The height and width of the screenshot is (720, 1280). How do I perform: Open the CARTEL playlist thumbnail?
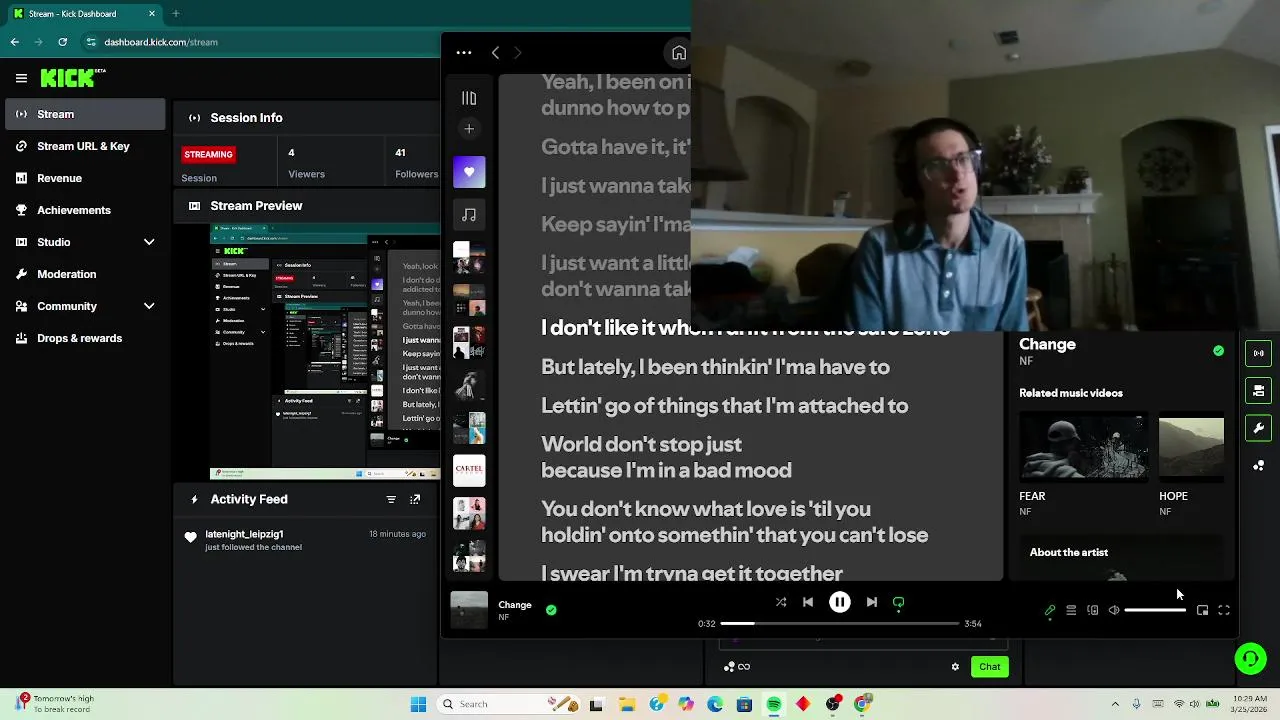coord(469,470)
